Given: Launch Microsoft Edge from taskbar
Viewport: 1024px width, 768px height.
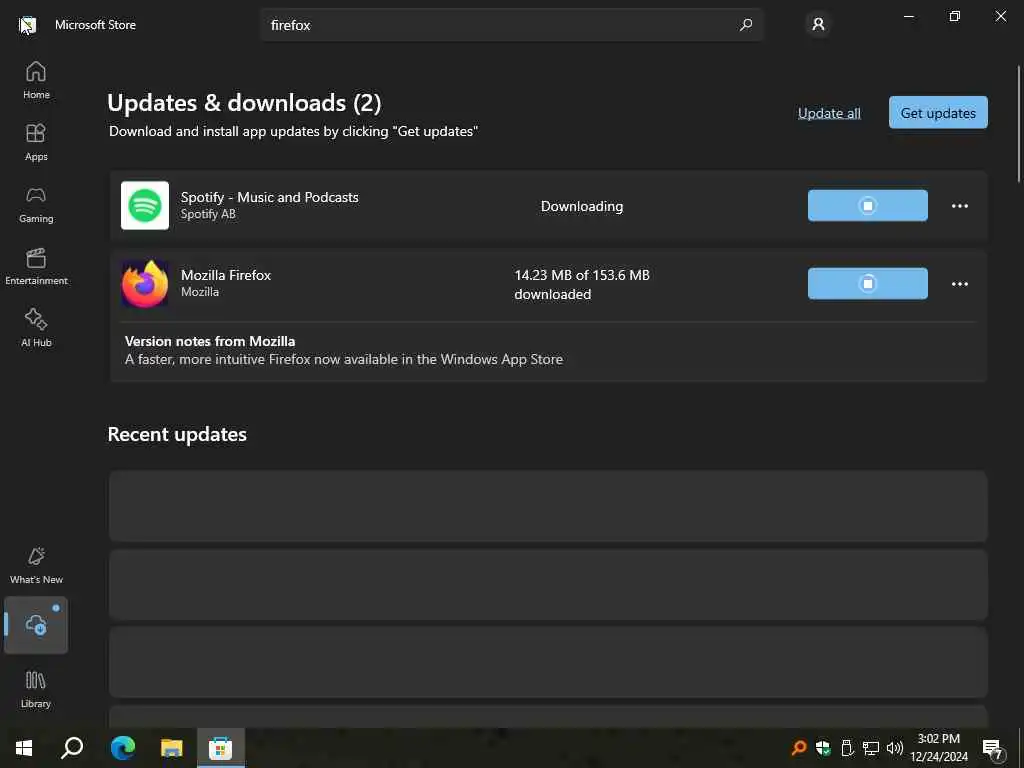Looking at the screenshot, I should (123, 748).
